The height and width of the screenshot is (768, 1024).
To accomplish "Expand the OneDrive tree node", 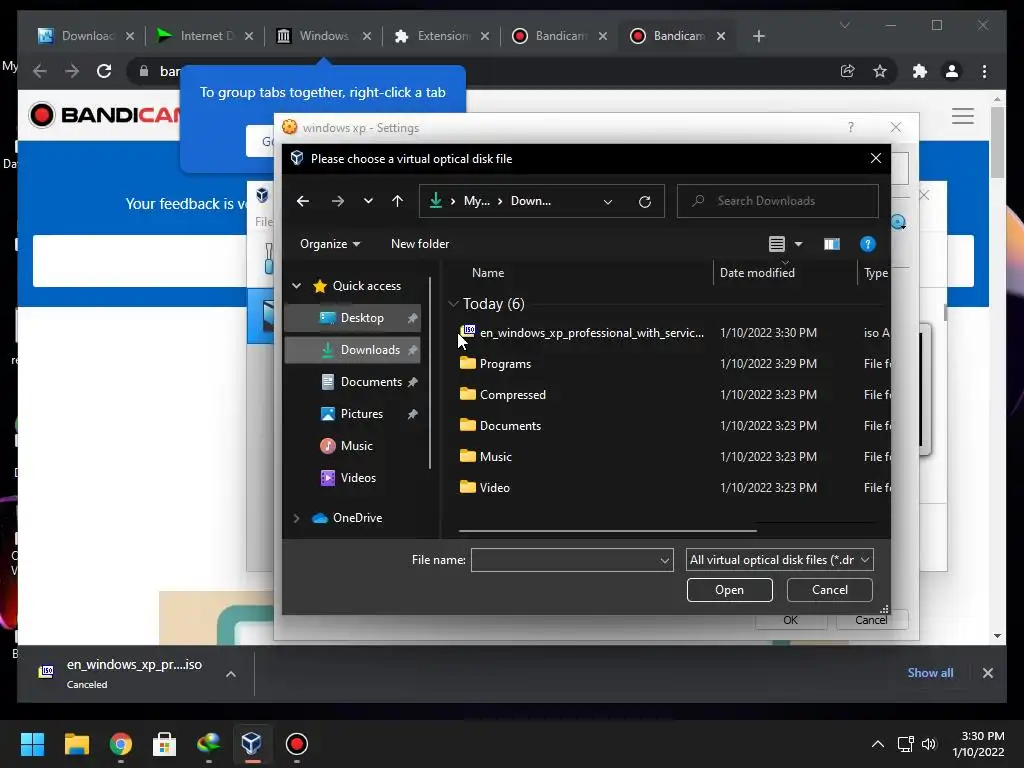I will coord(296,518).
